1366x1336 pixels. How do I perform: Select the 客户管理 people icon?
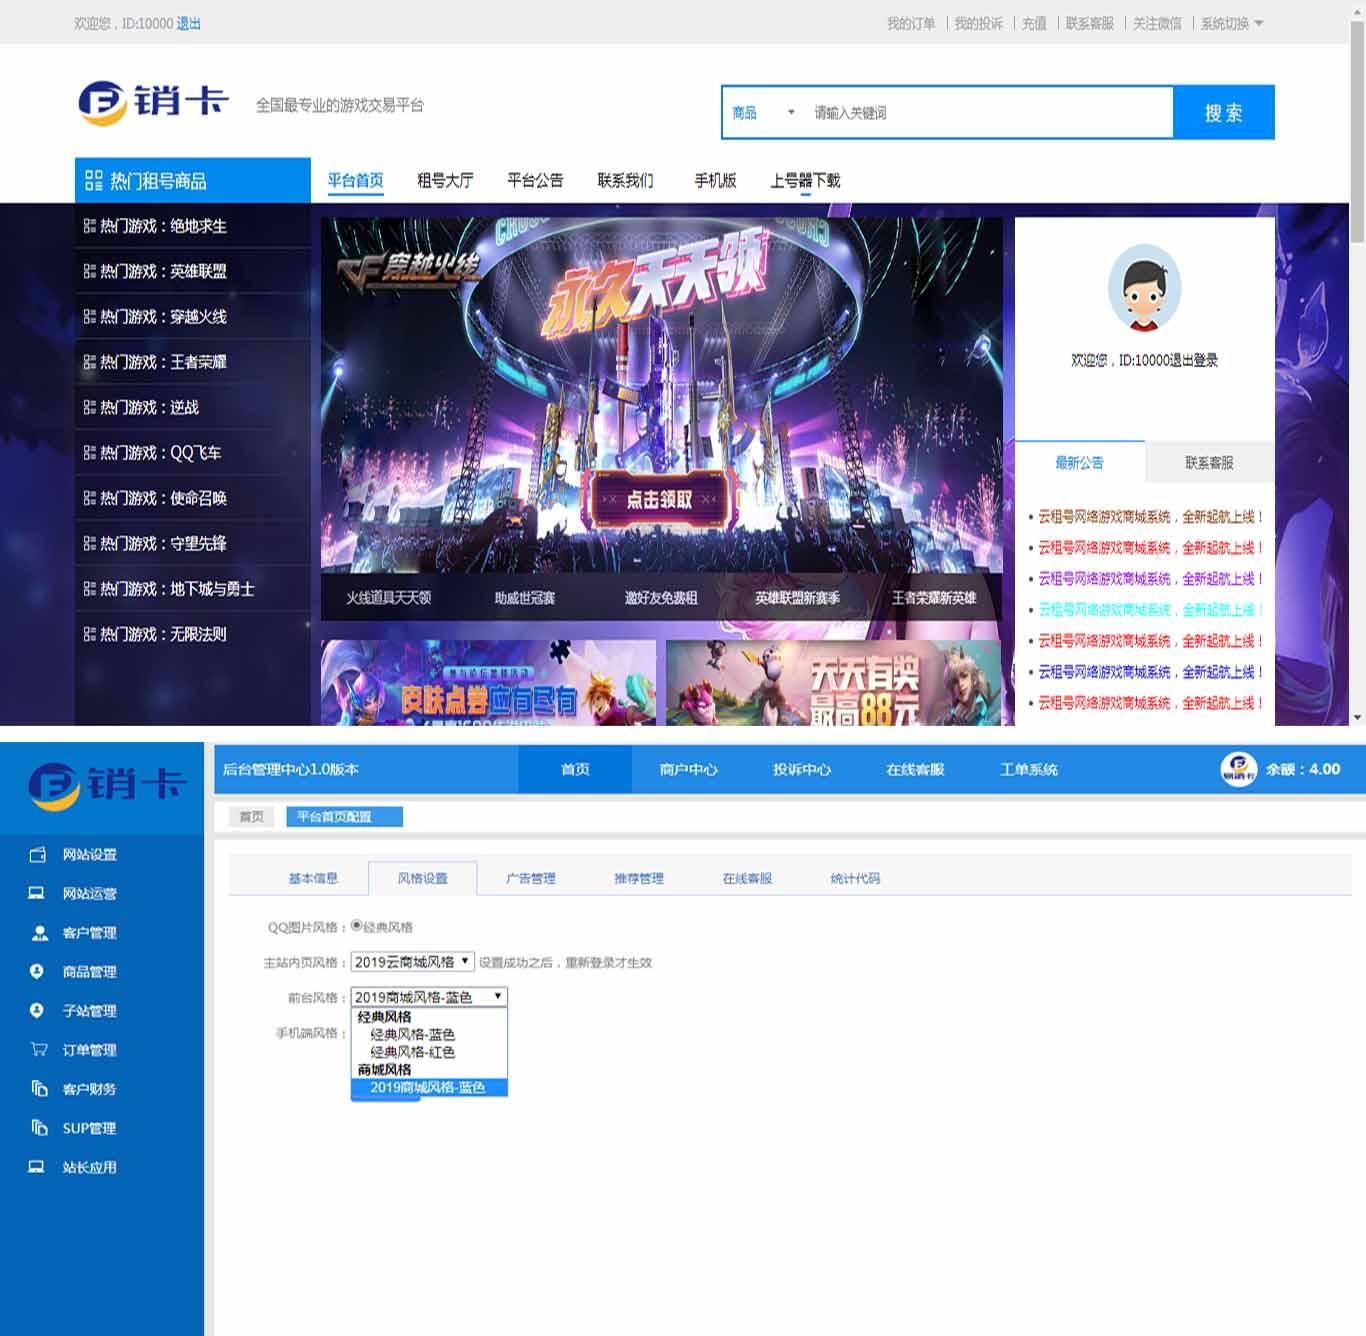click(38, 933)
